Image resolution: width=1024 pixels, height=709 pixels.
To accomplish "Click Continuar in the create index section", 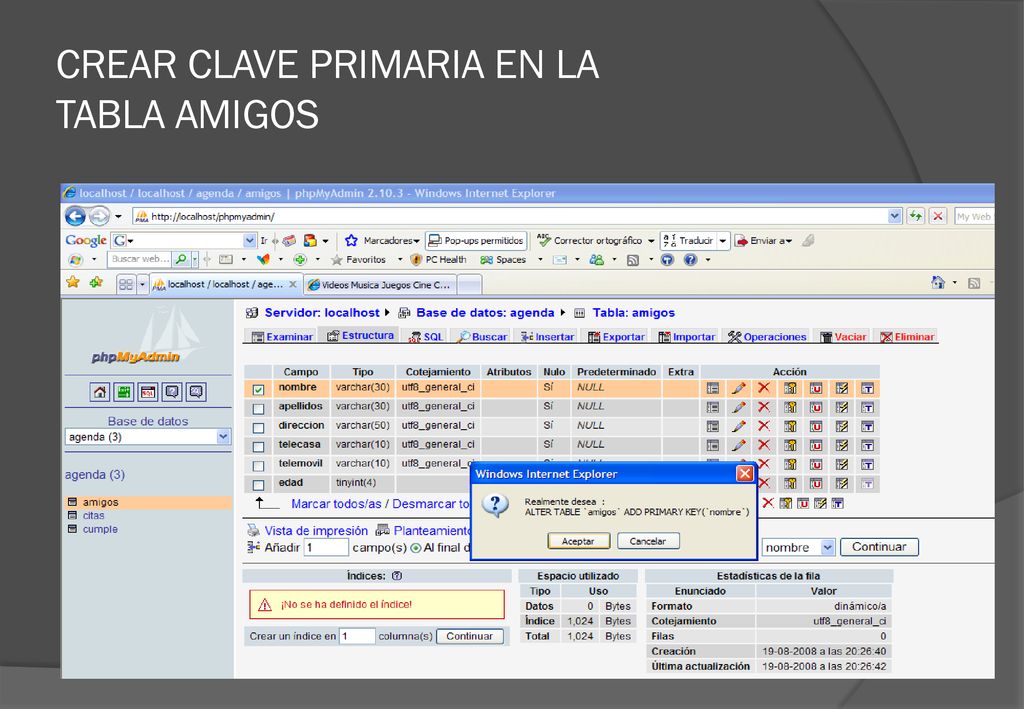I will coord(470,636).
